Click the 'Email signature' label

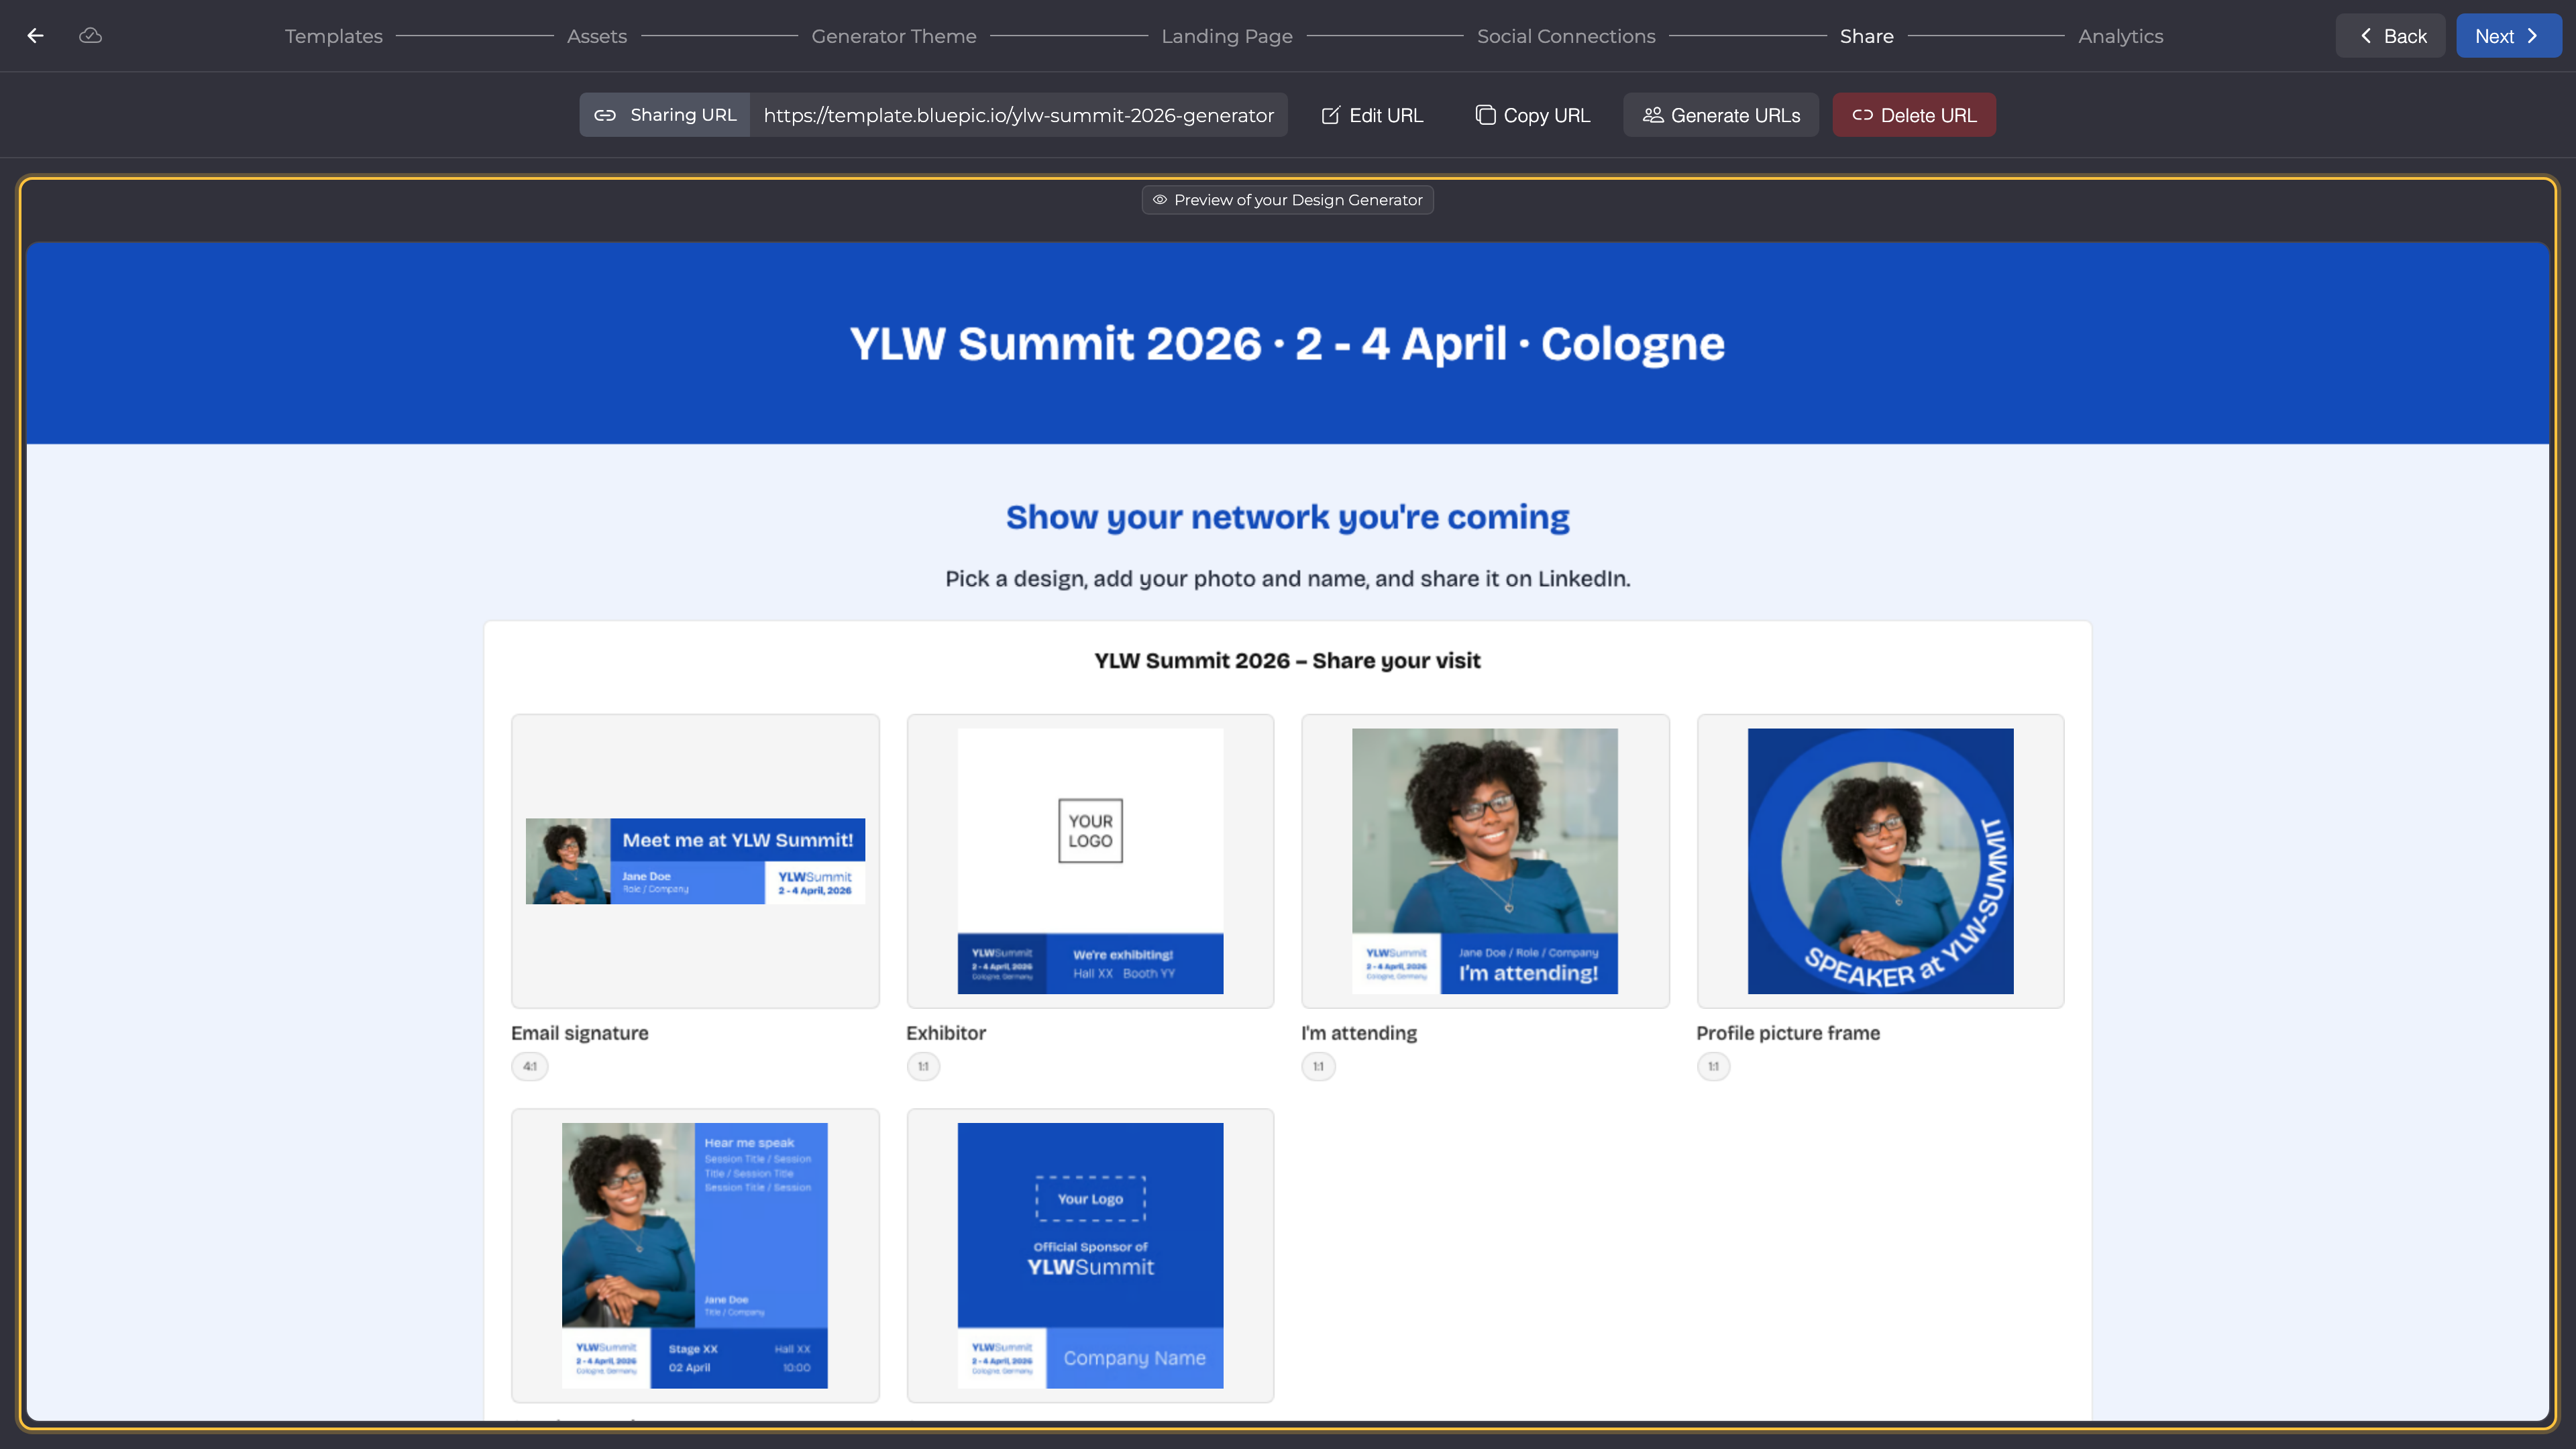pos(580,1033)
